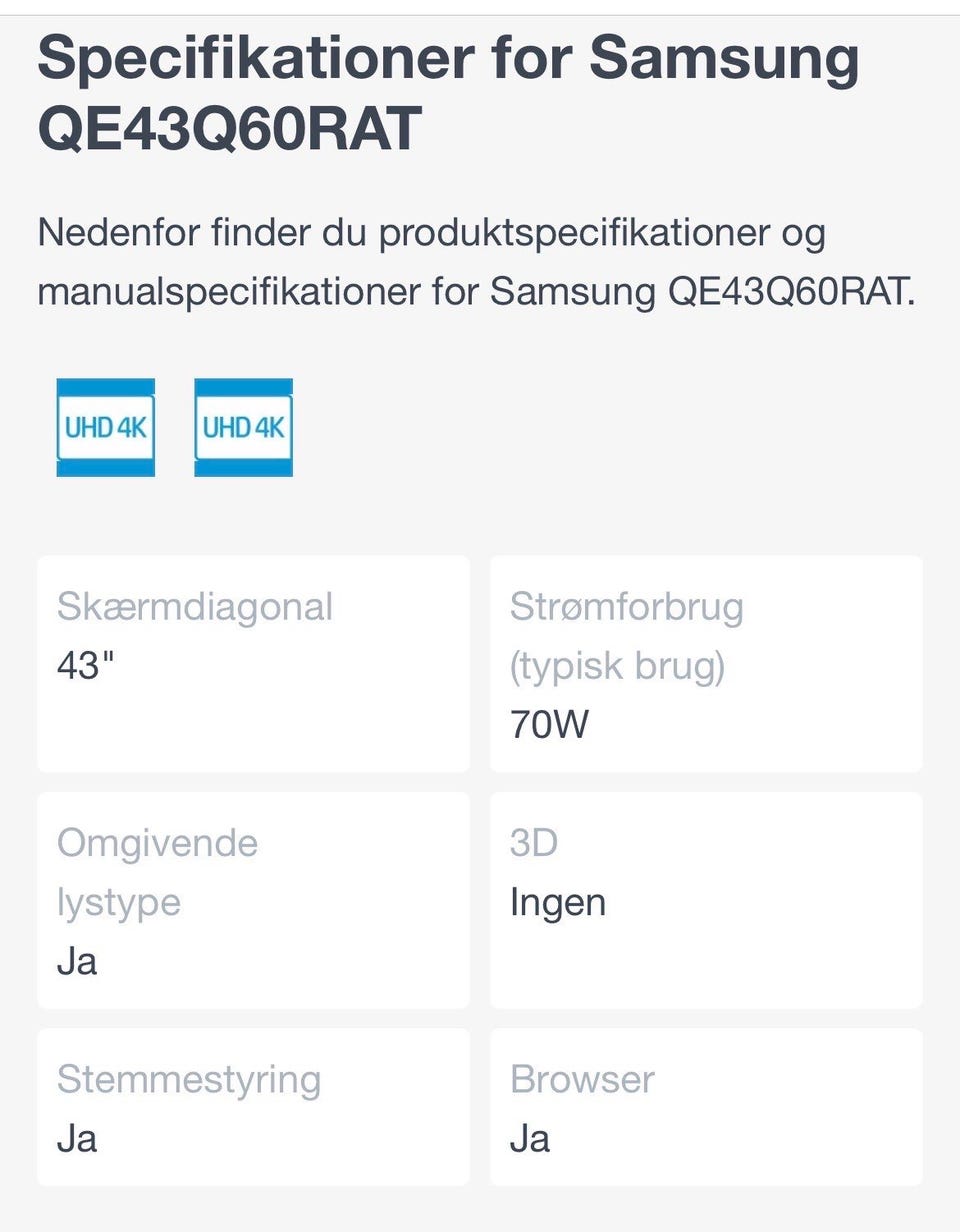Click the (typisk brug) subtitle text
Viewport: 960px width, 1232px height.
coord(617,666)
